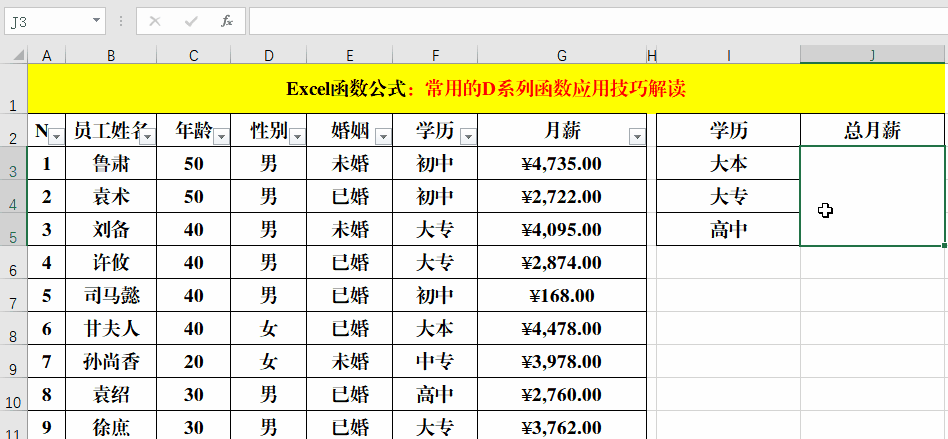948x439 pixels.
Task: Click the name cell 徐庶
Action: pos(111,426)
